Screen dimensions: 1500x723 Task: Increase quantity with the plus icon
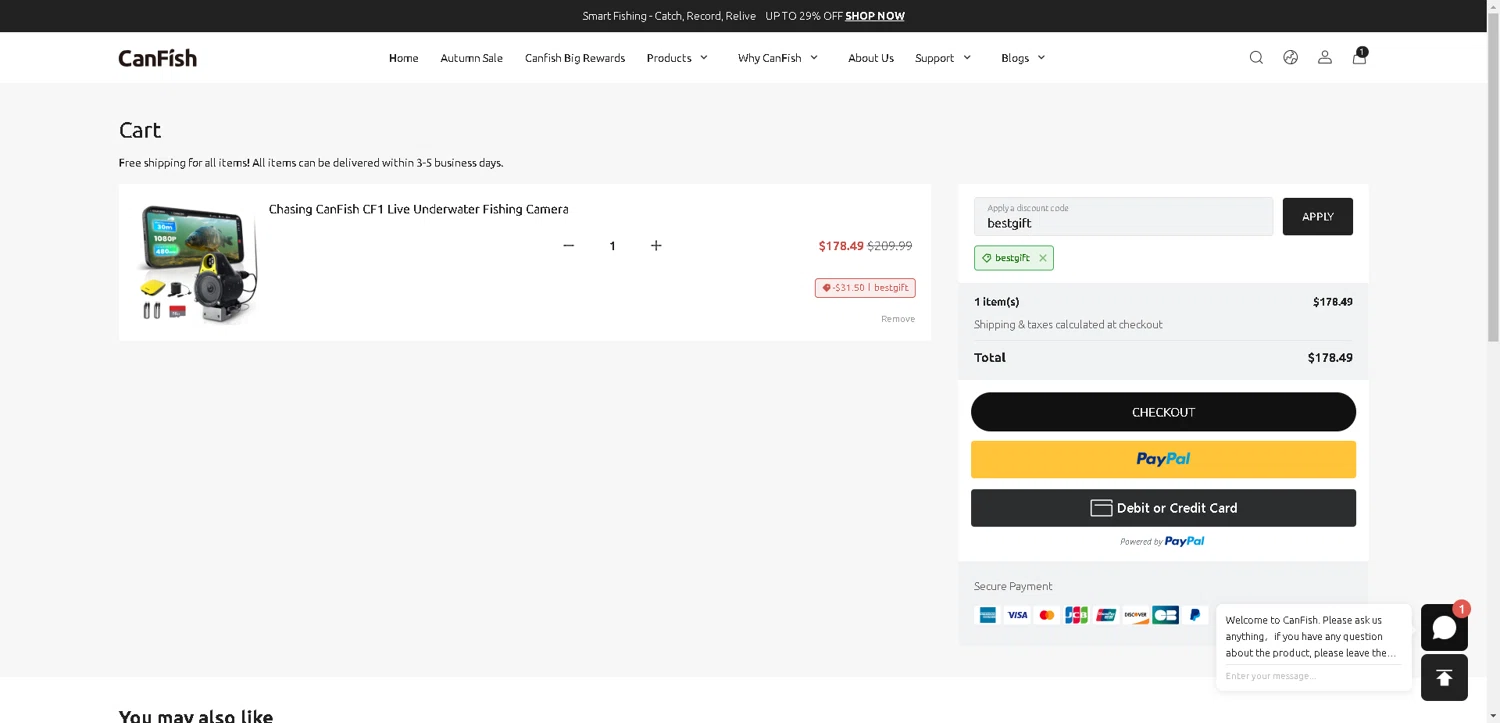(656, 246)
